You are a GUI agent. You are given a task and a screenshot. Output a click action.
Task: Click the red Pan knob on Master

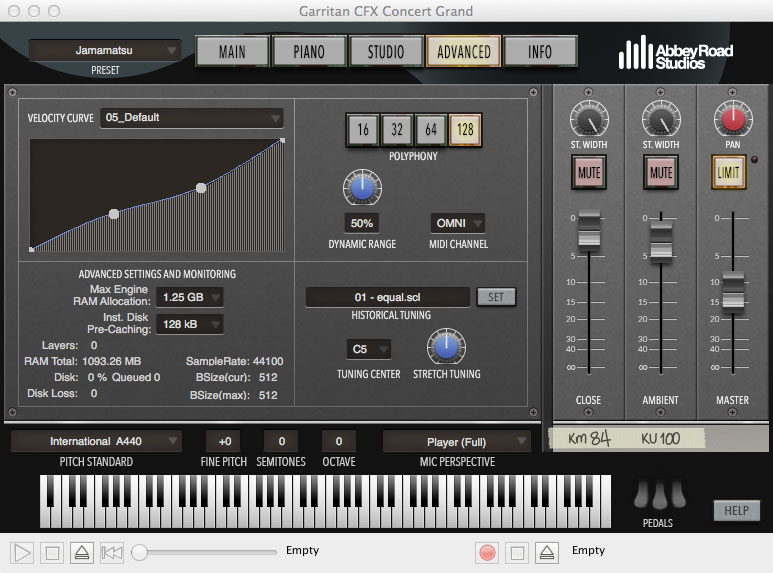(733, 118)
